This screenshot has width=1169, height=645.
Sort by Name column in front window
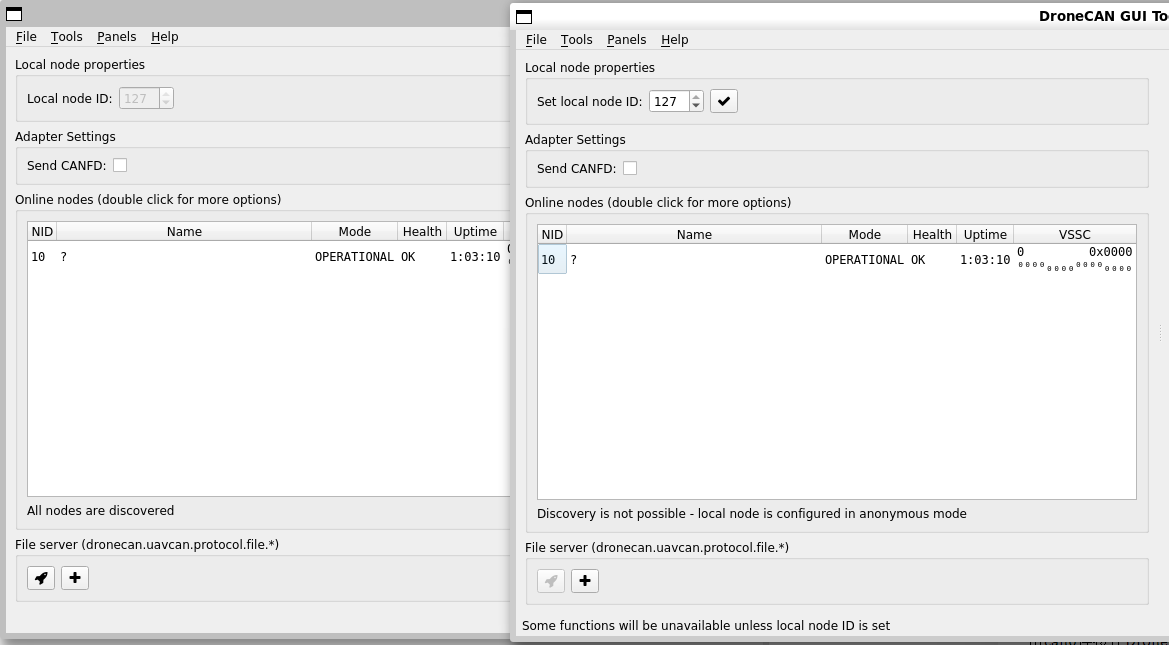(x=694, y=234)
